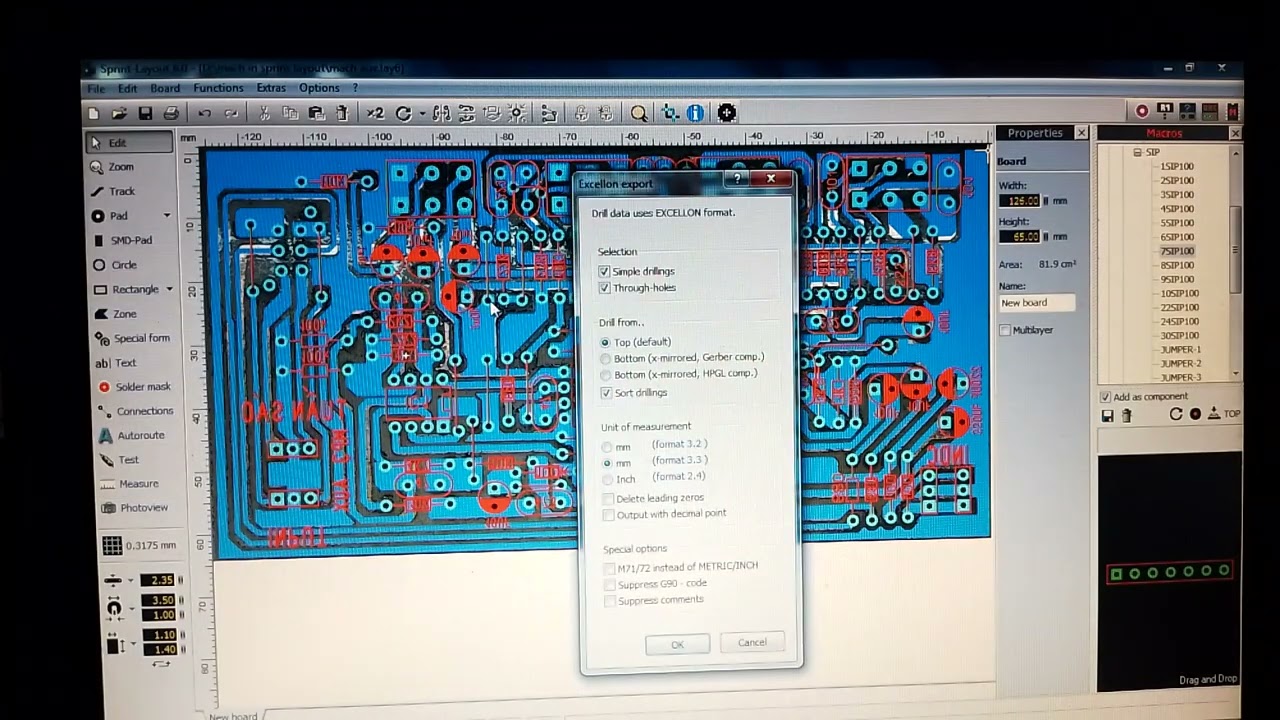The image size is (1280, 720).
Task: Open the Rotate angle dropdown arrow
Action: click(422, 114)
